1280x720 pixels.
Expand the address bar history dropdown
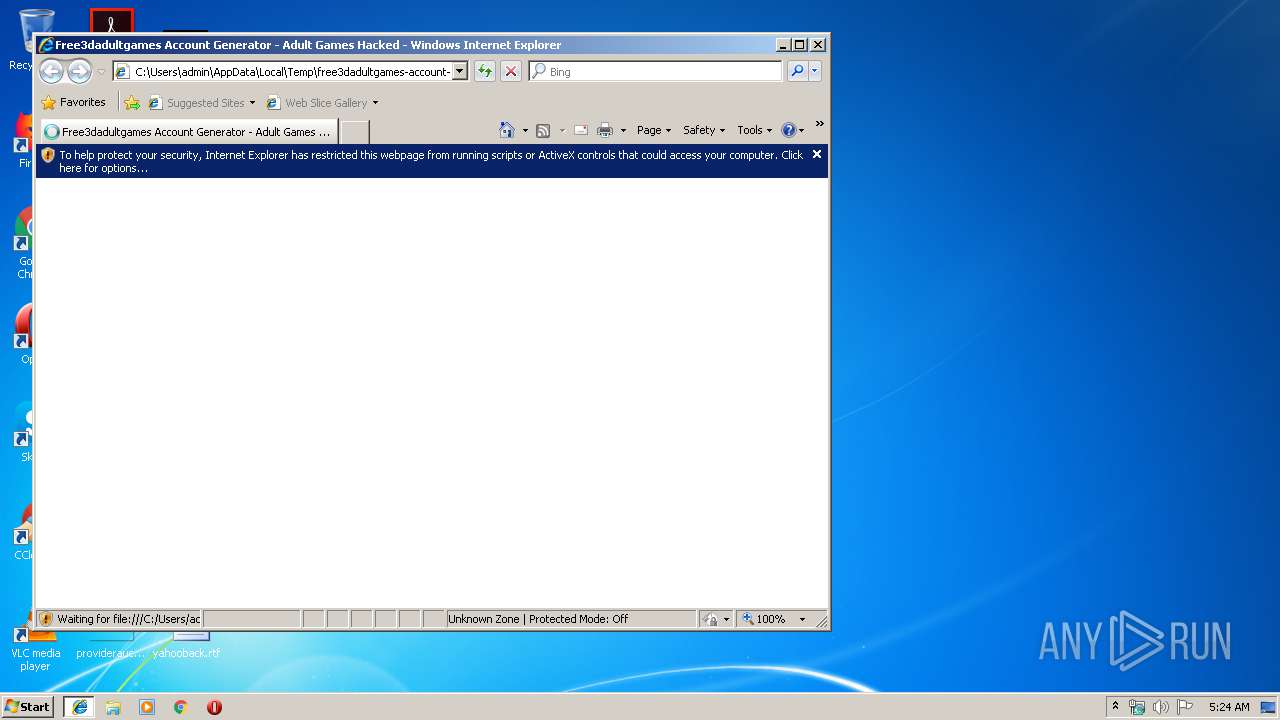coord(460,72)
